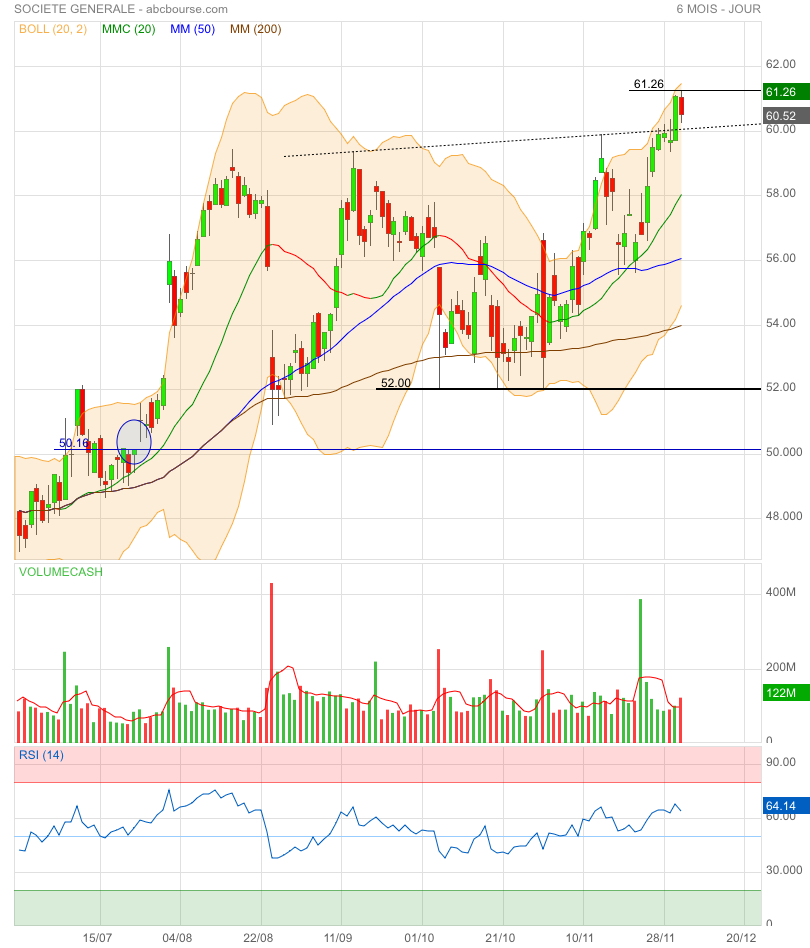Click the tallest red volume bar in August

tap(271, 663)
